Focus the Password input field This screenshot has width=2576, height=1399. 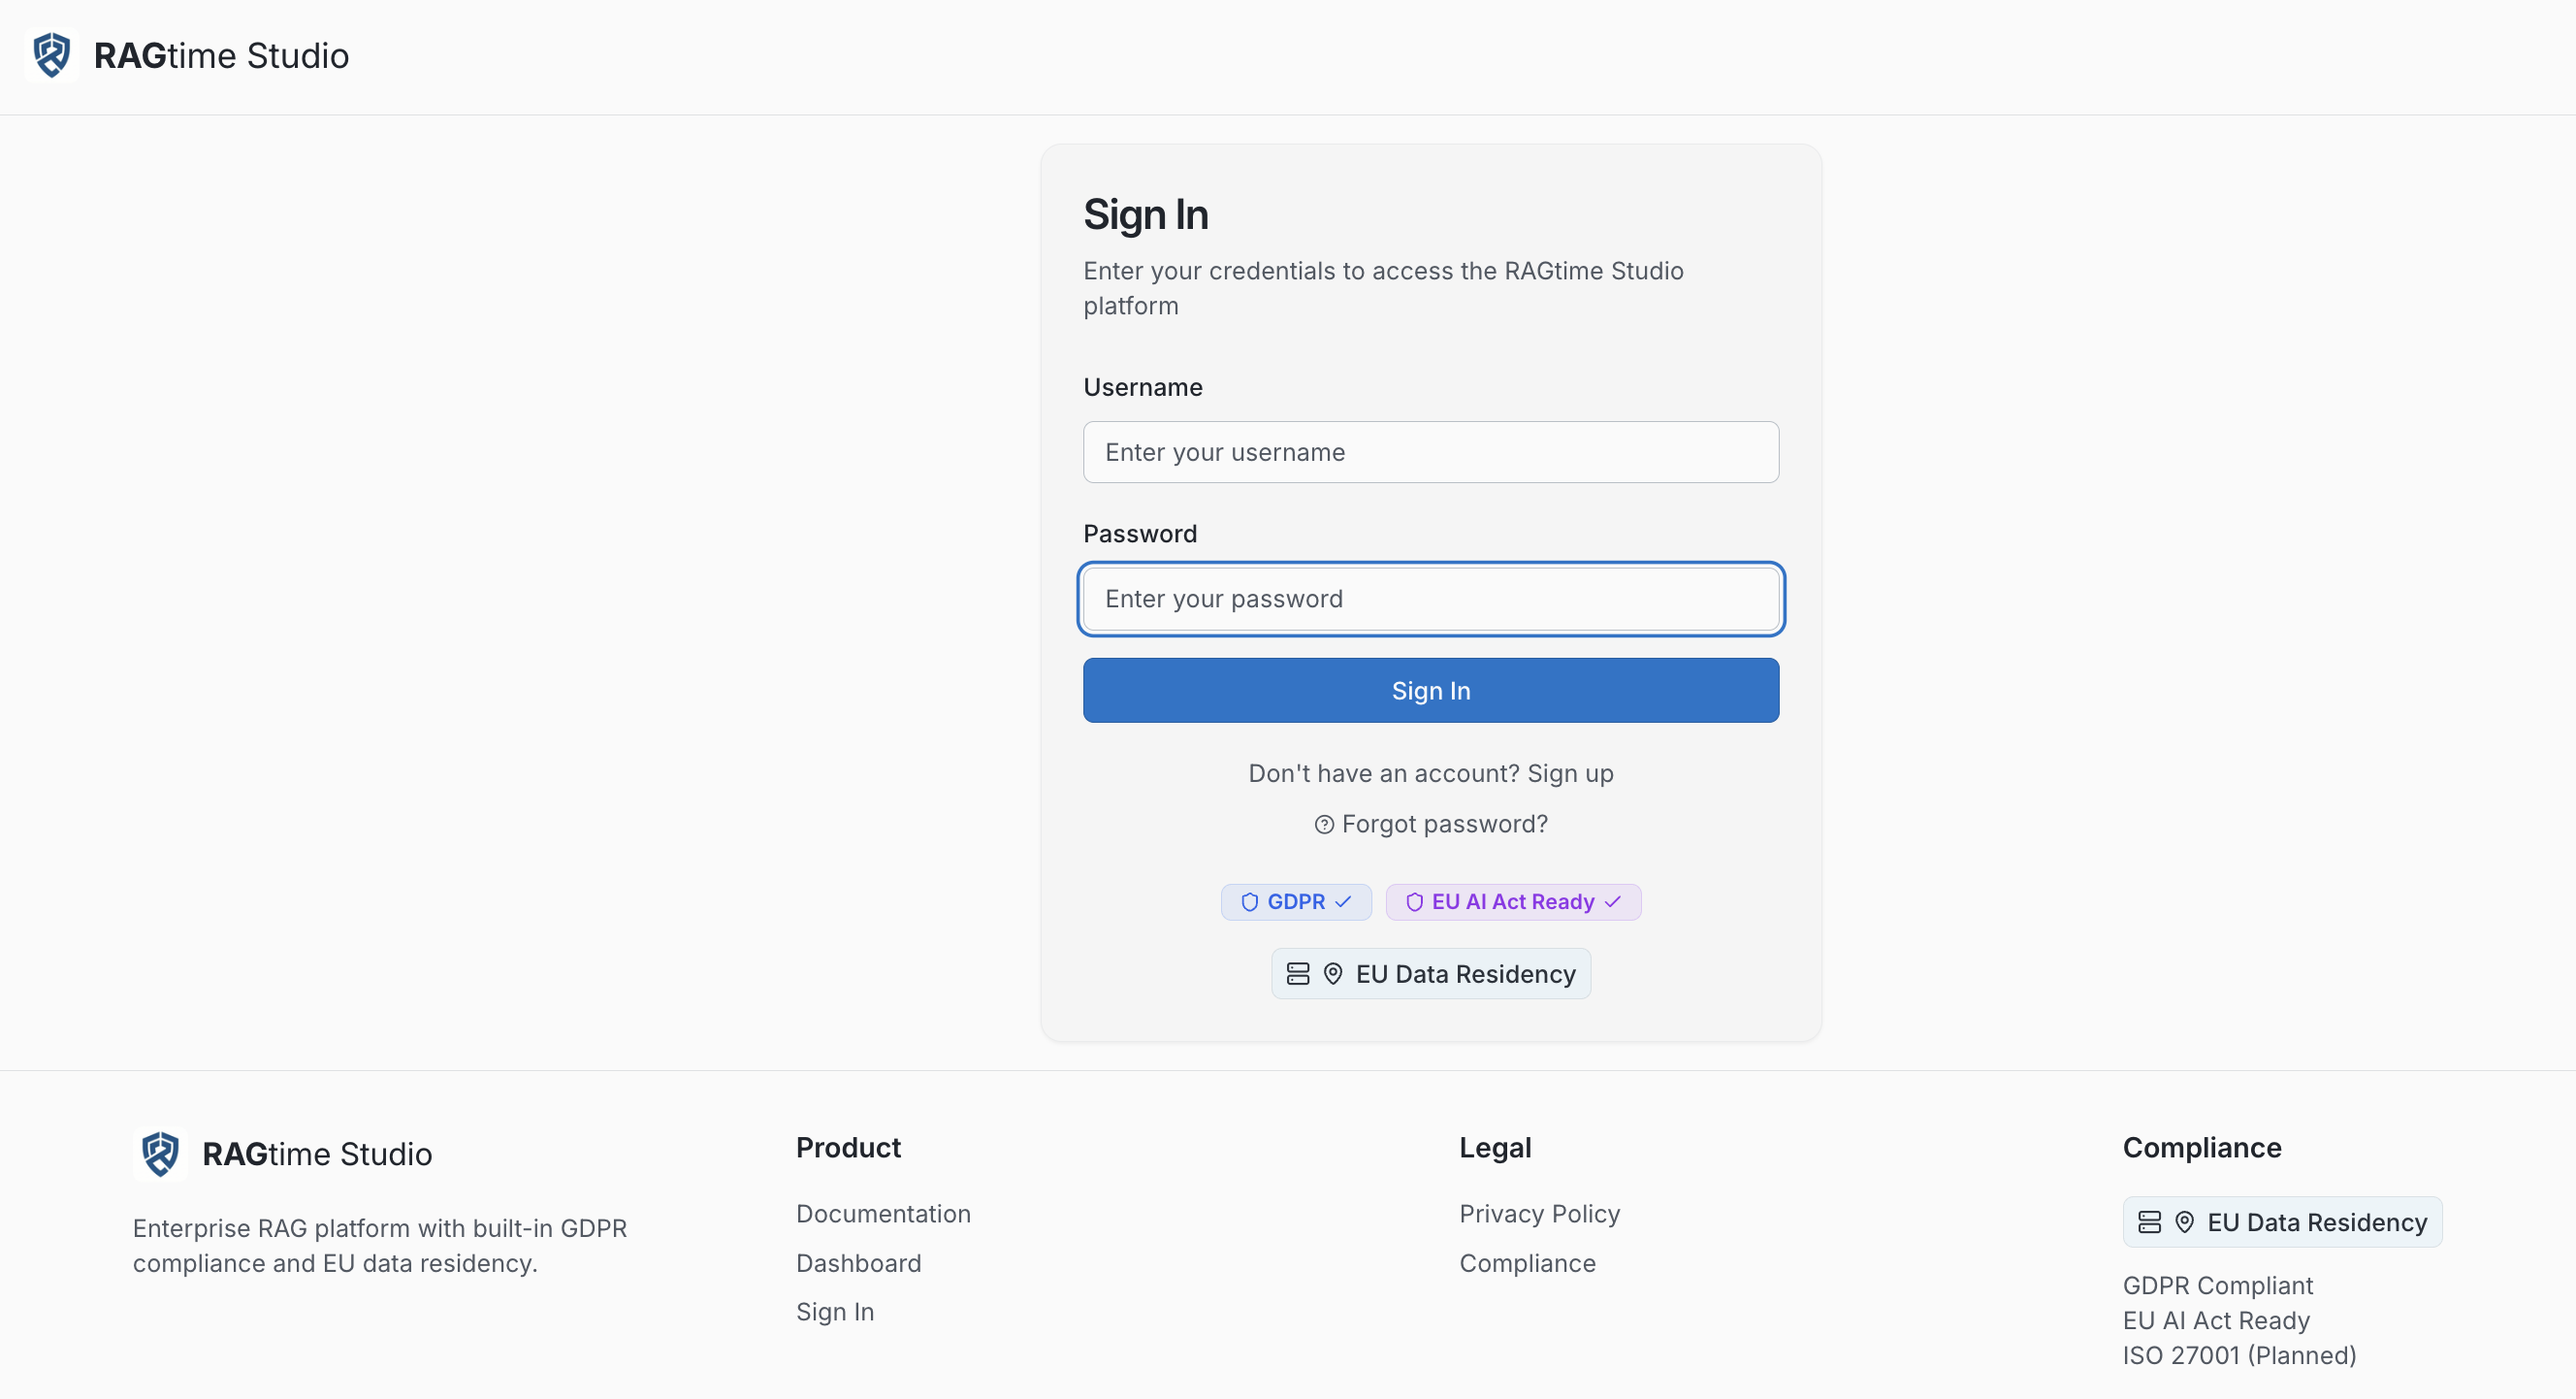coord(1431,599)
